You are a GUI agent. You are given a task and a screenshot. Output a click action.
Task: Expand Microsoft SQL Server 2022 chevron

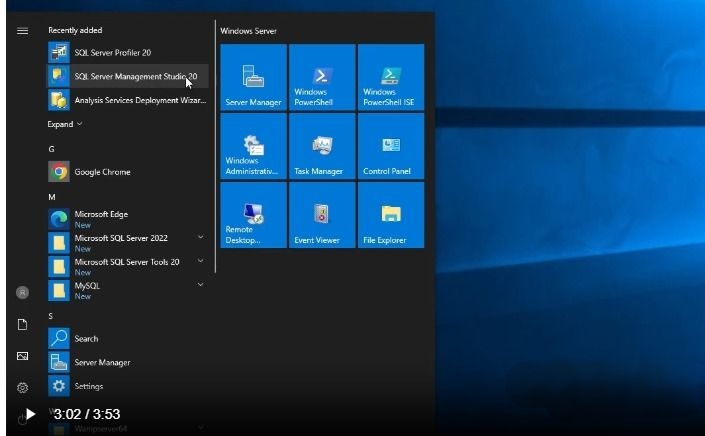click(x=201, y=237)
